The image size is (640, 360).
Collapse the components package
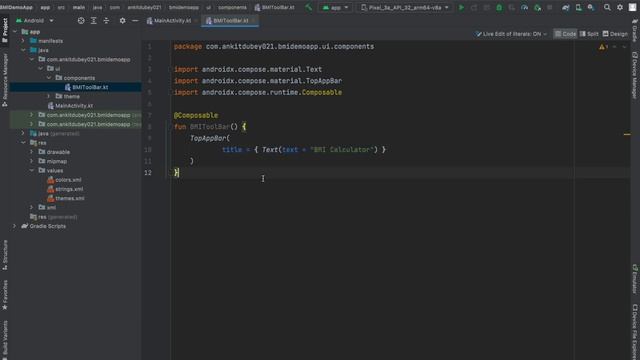click(49, 78)
